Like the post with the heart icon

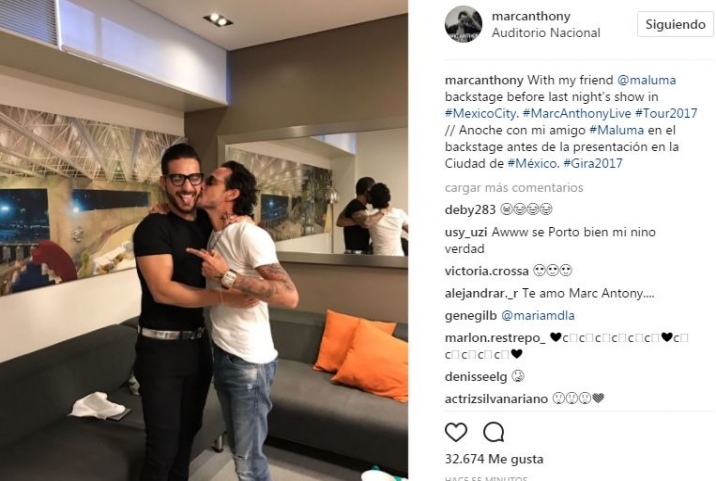coord(456,432)
